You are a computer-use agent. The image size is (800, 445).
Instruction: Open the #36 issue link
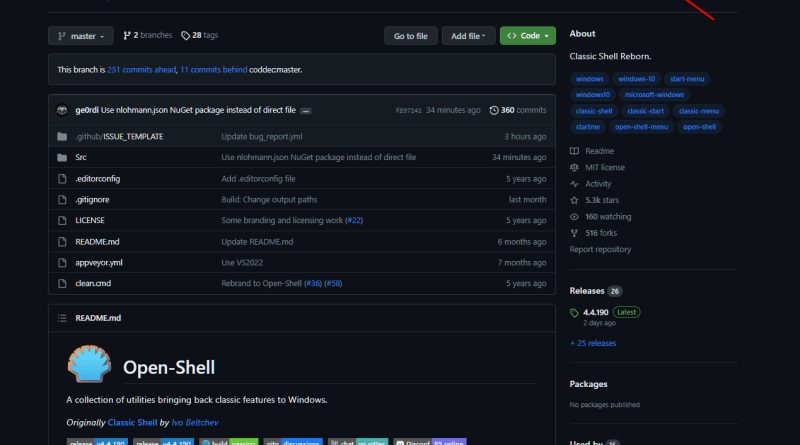coord(313,283)
